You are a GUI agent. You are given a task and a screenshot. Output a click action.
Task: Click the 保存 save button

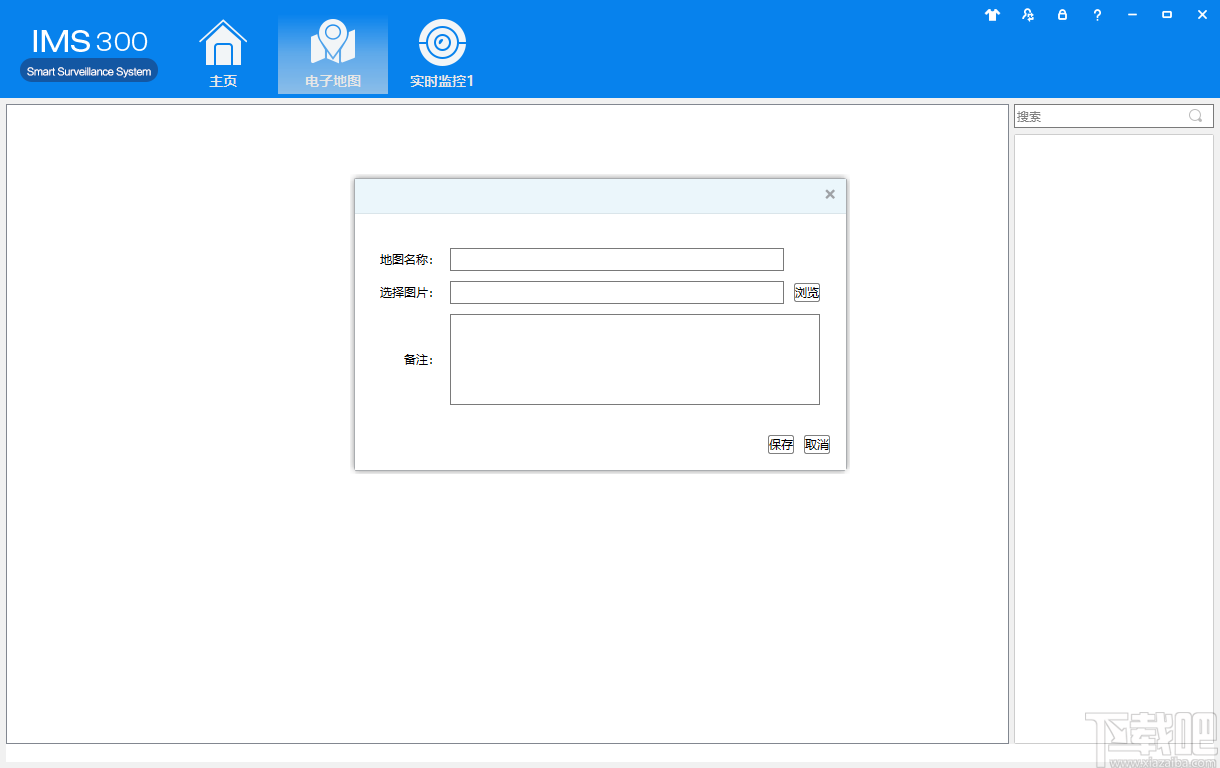coord(780,444)
